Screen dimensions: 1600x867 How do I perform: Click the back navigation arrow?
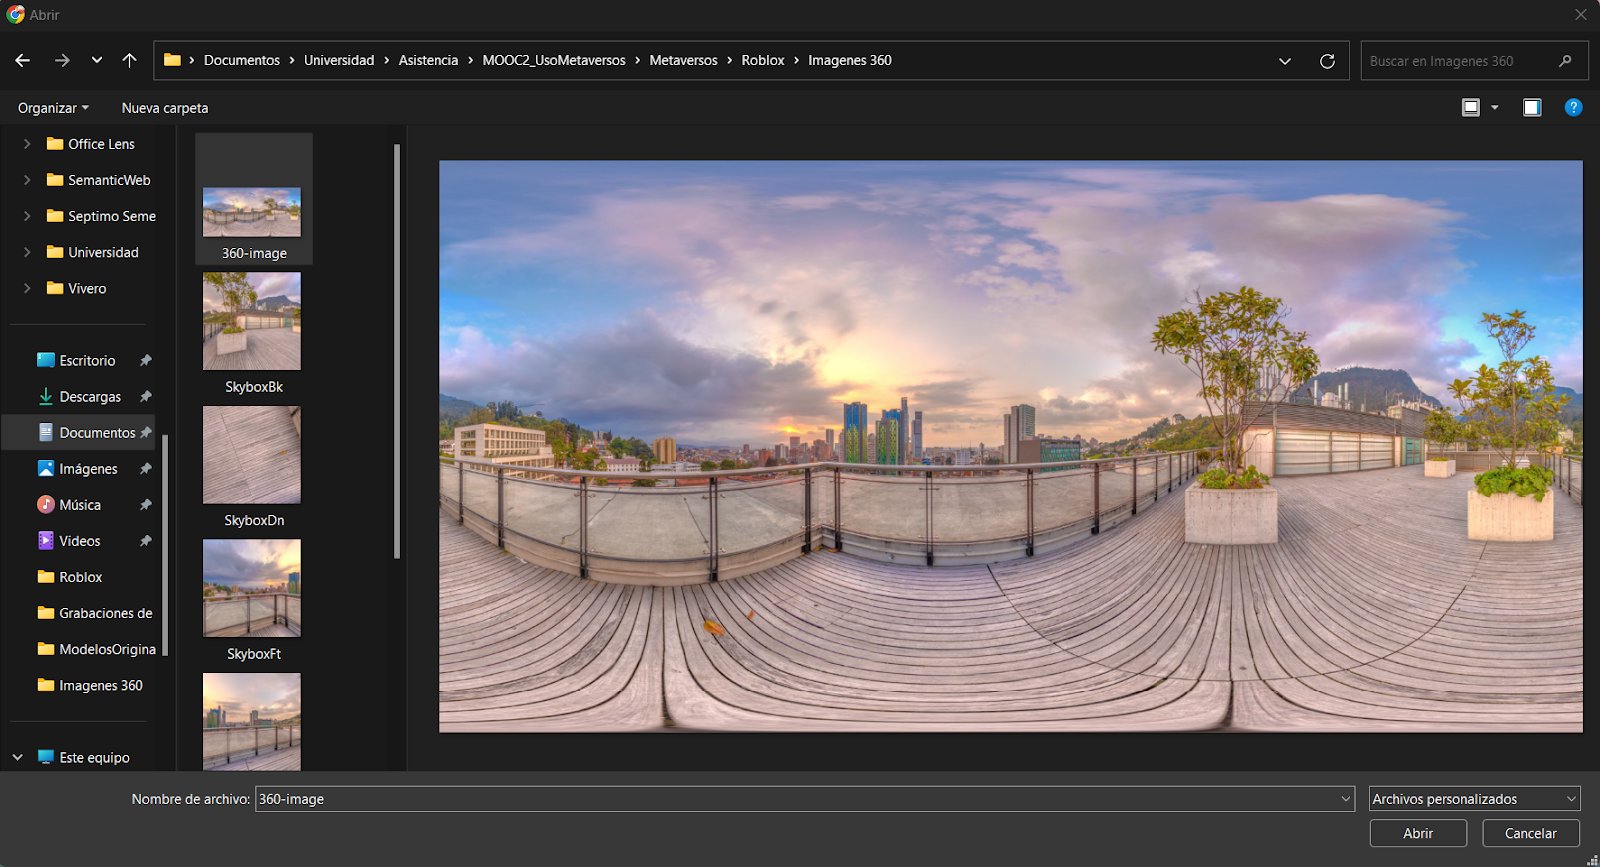click(23, 61)
